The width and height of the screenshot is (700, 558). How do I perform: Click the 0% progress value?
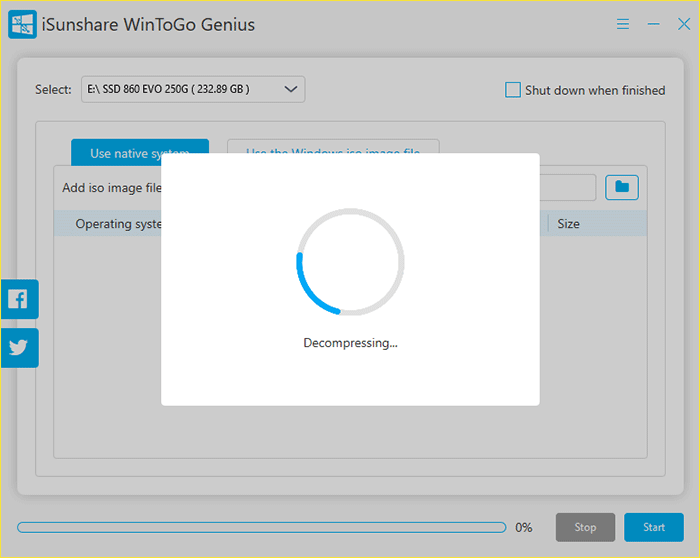click(x=524, y=528)
